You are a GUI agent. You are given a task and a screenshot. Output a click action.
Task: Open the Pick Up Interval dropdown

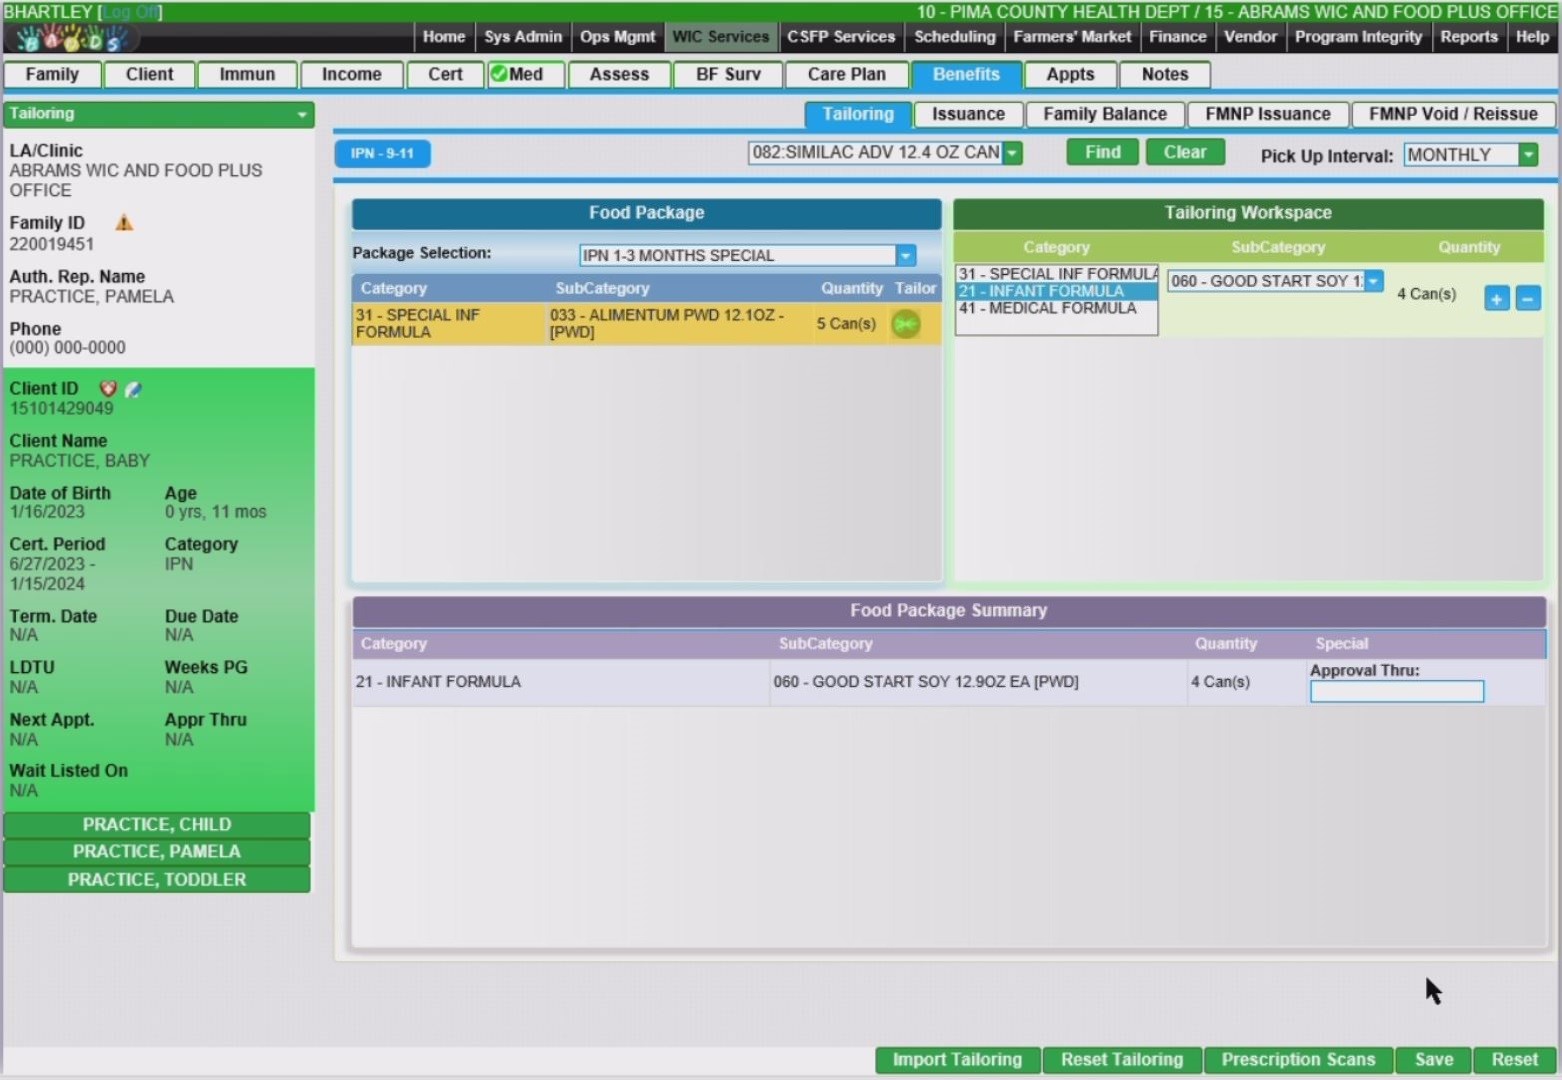point(1527,155)
